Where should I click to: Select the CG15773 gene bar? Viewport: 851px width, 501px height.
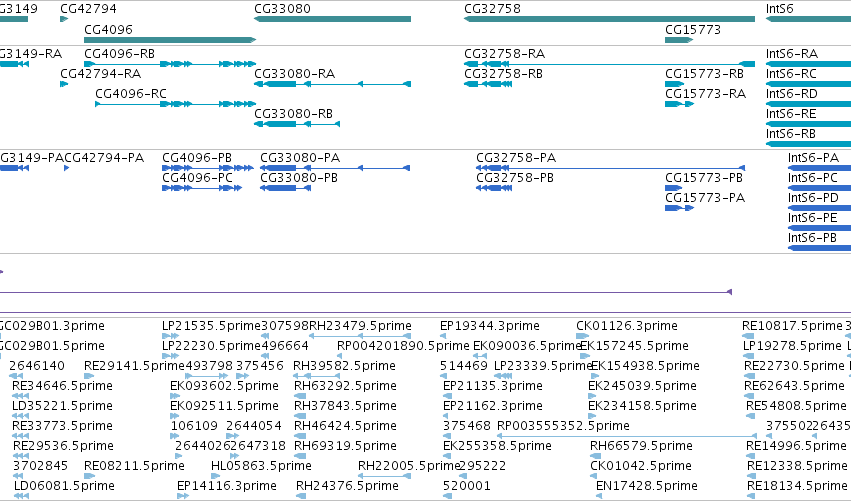pyautogui.click(x=679, y=40)
